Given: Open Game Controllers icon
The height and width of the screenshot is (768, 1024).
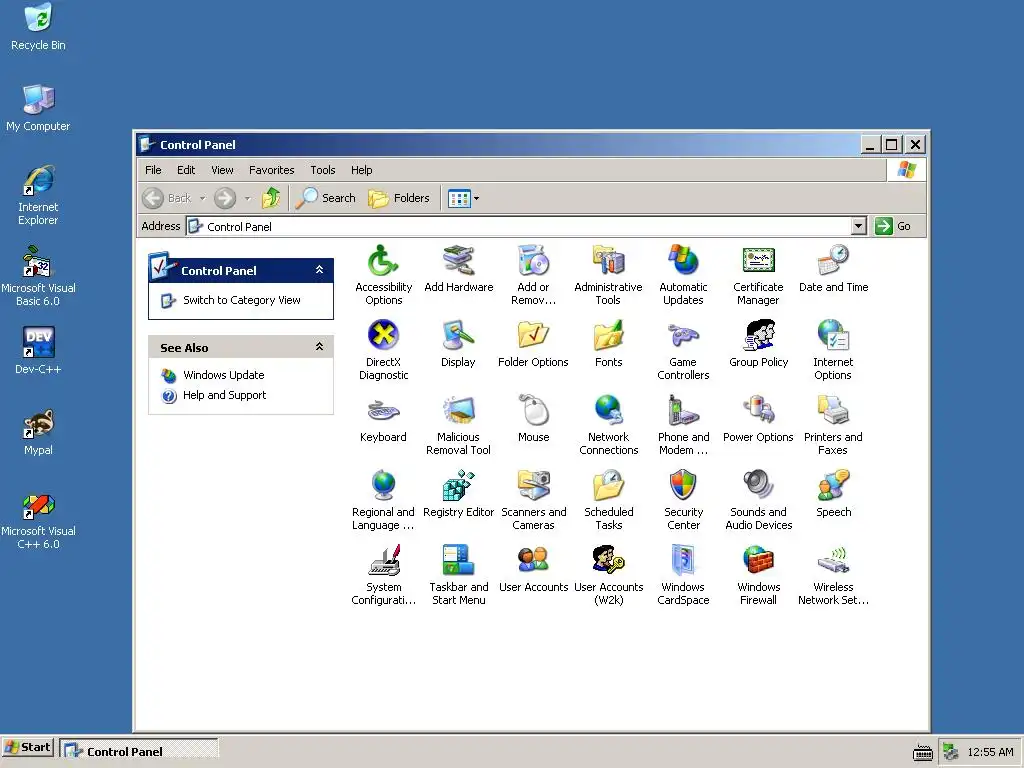Looking at the screenshot, I should pos(683,336).
